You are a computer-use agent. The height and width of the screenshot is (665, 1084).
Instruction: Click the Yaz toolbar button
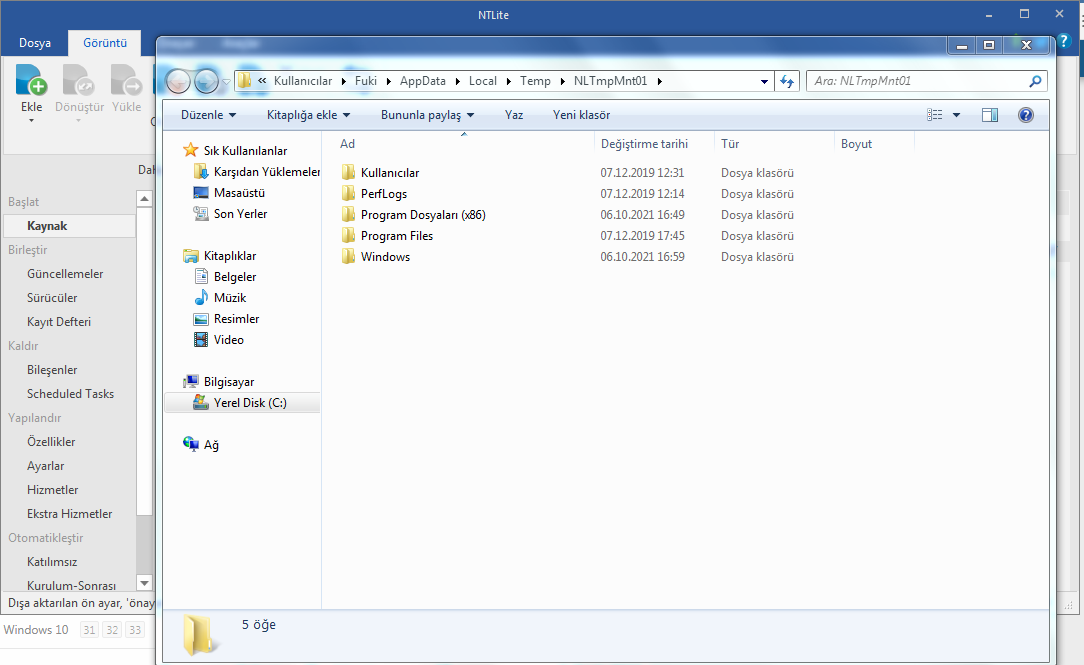[x=514, y=115]
